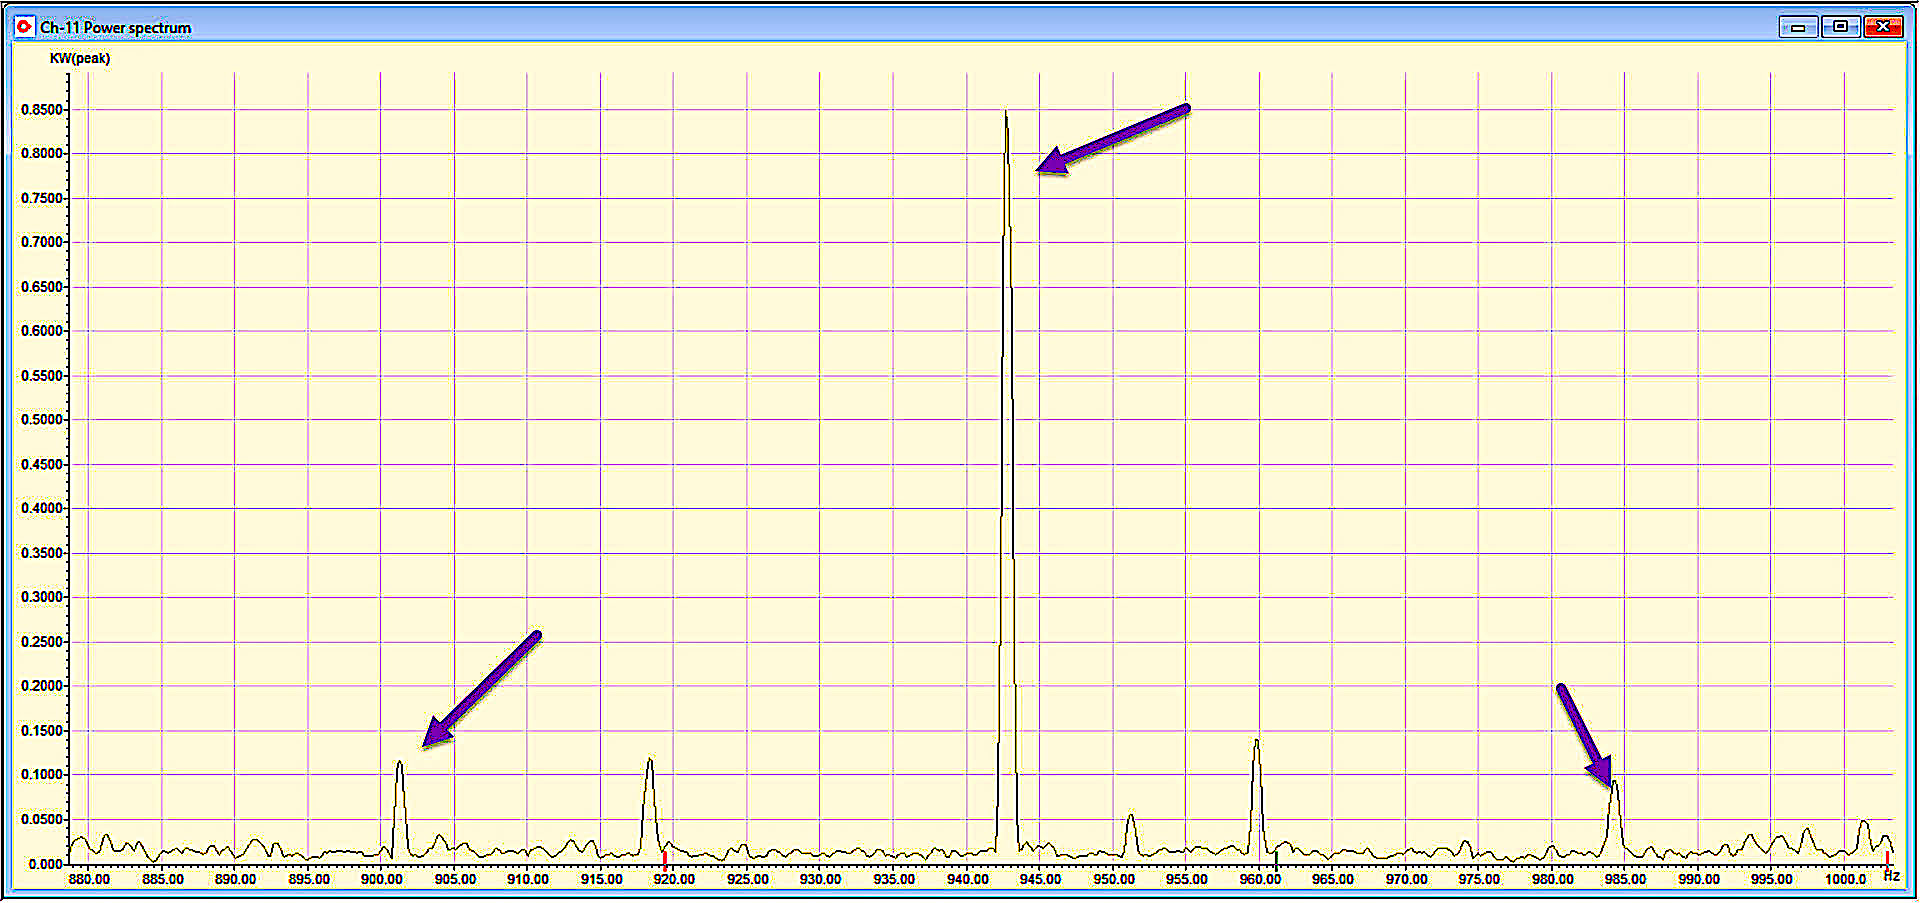Image resolution: width=1920 pixels, height=903 pixels.
Task: Click the 950.00 frequency label
Action: 1114,880
